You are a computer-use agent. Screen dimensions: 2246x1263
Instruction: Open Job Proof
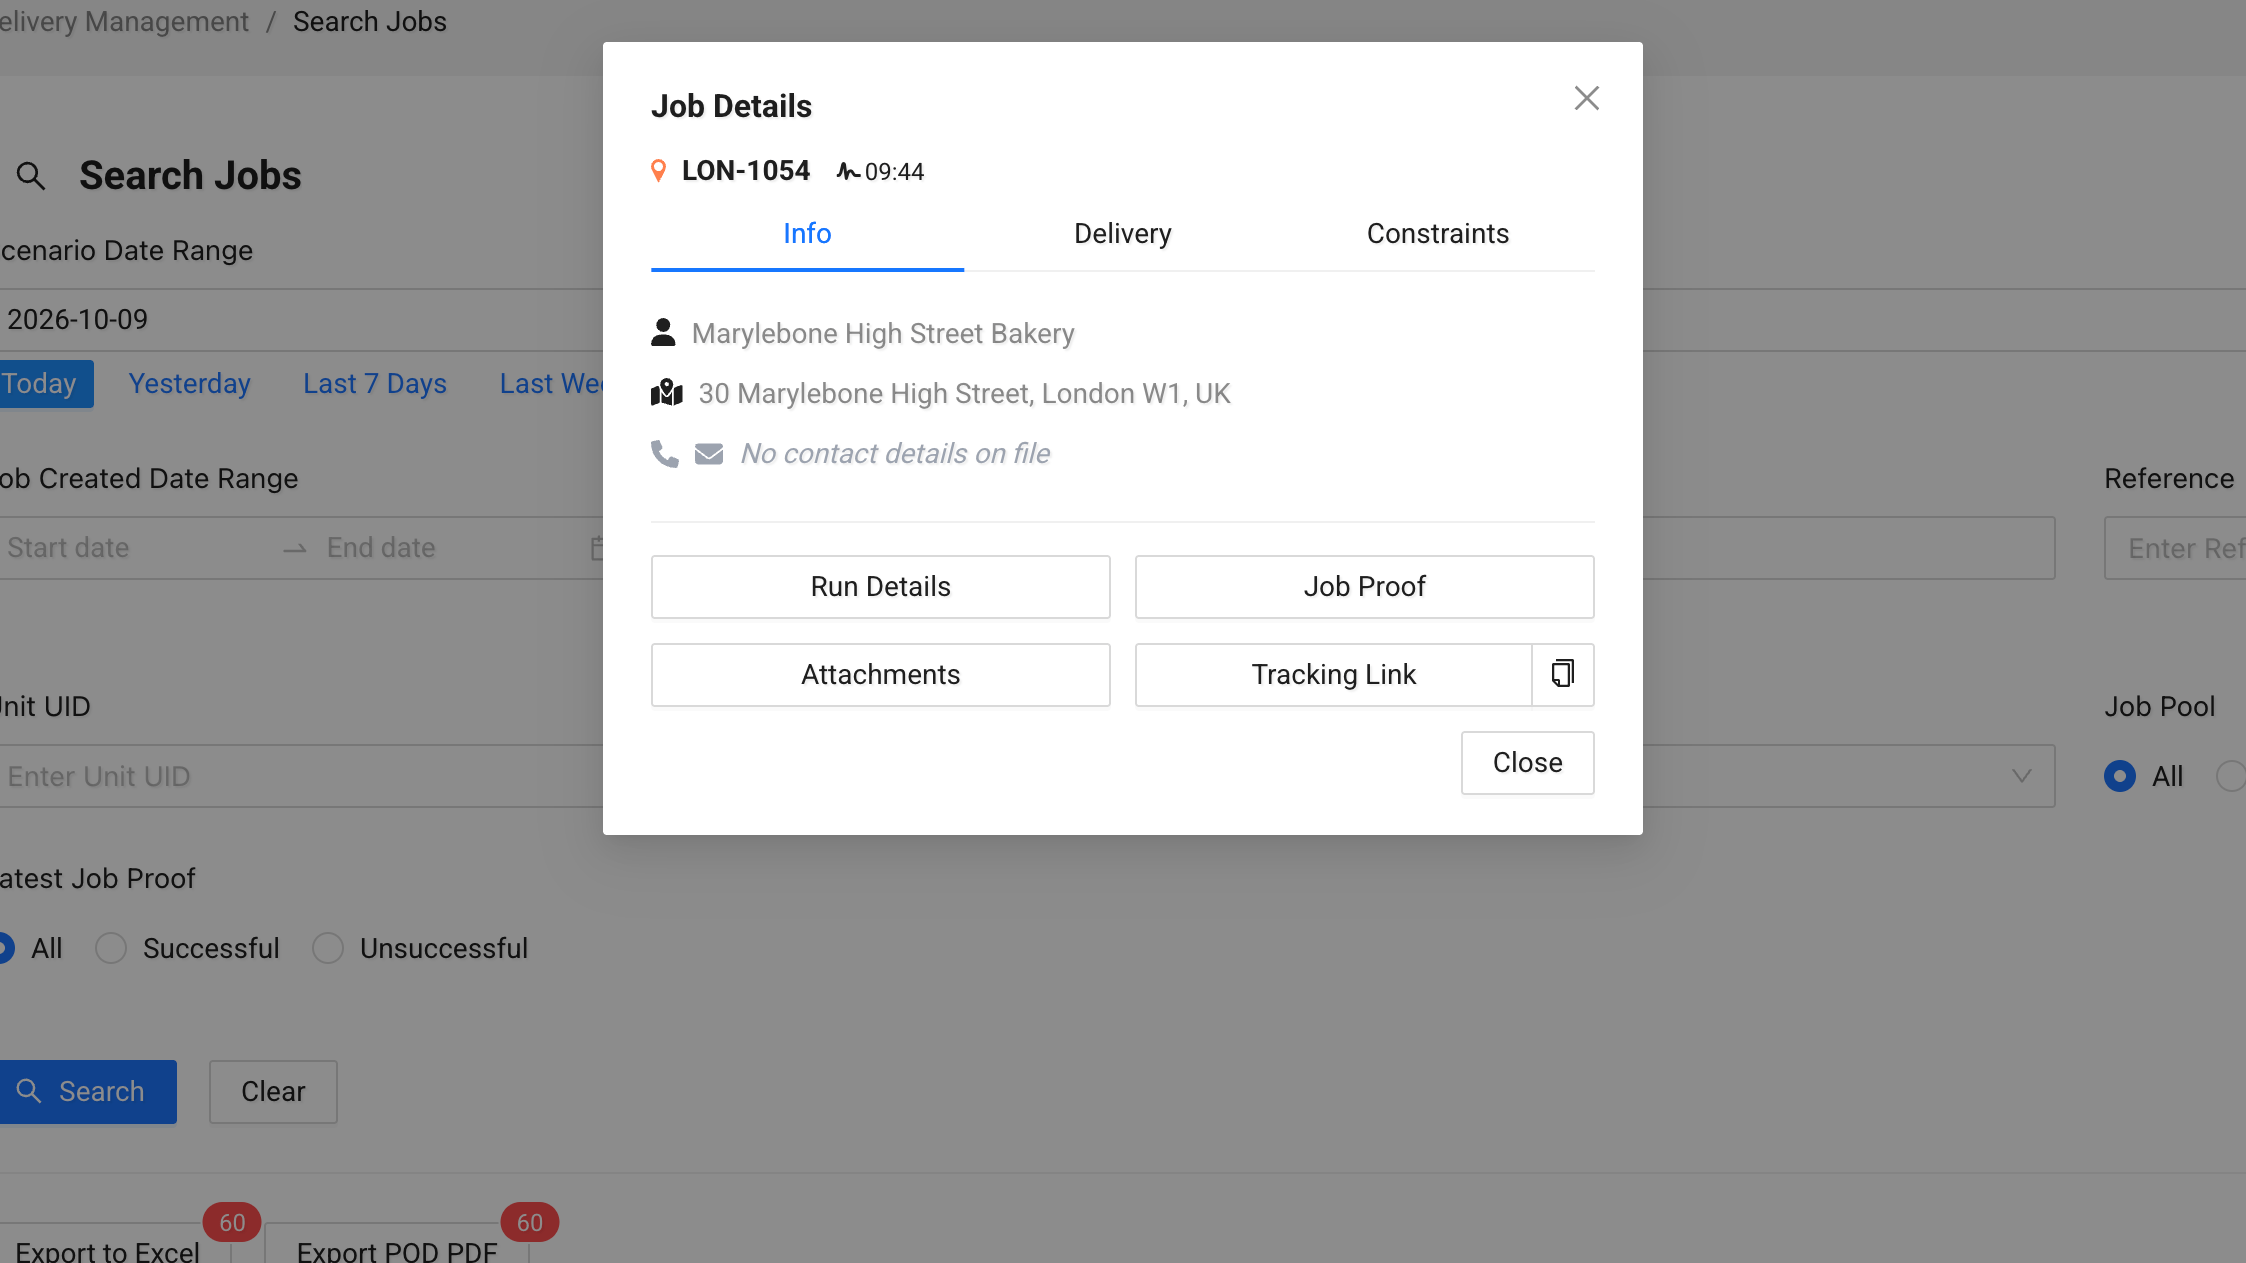point(1364,587)
